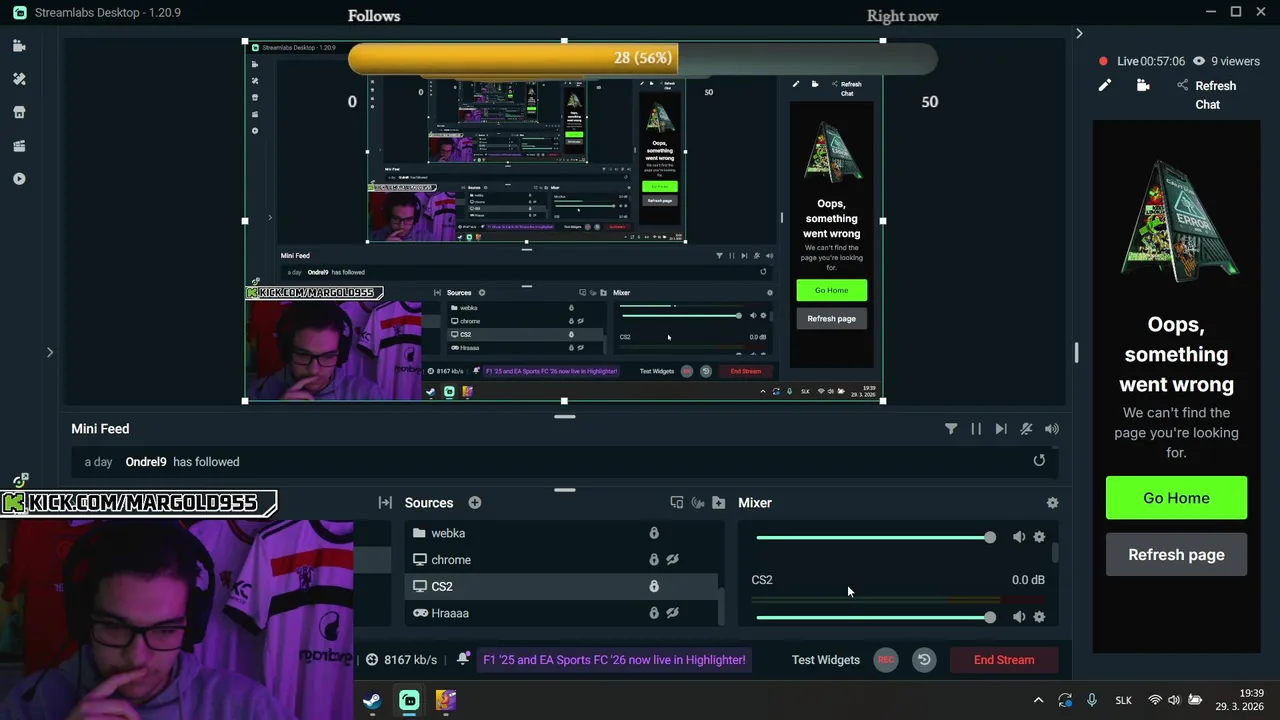Click End Stream
The height and width of the screenshot is (720, 1280).
click(x=1004, y=660)
